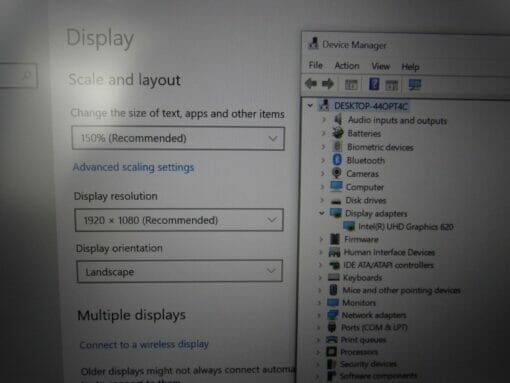510x383 pixels.
Task: Select the Print queues label
Action: pyautogui.click(x=363, y=340)
